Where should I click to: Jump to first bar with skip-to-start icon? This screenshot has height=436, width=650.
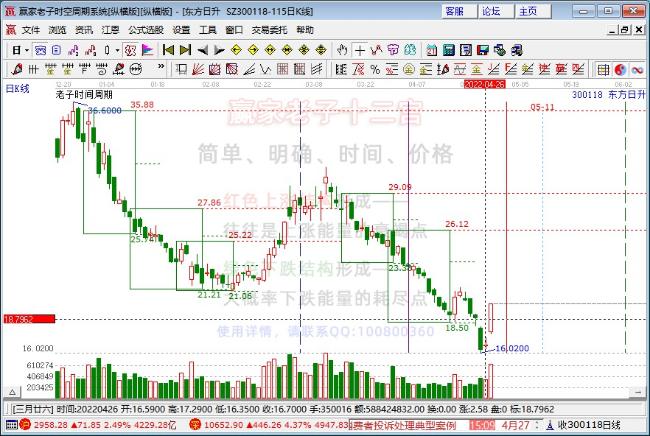169,50
